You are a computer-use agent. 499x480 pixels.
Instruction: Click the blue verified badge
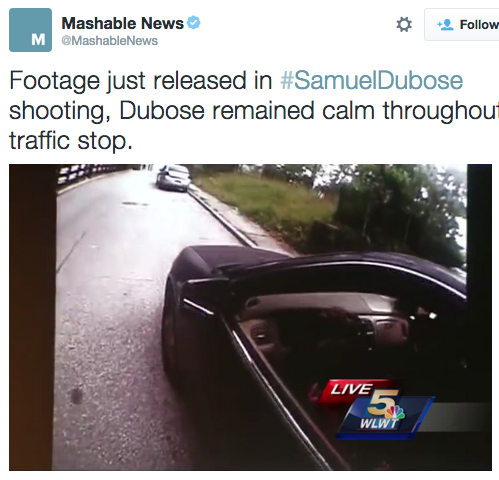[x=193, y=23]
